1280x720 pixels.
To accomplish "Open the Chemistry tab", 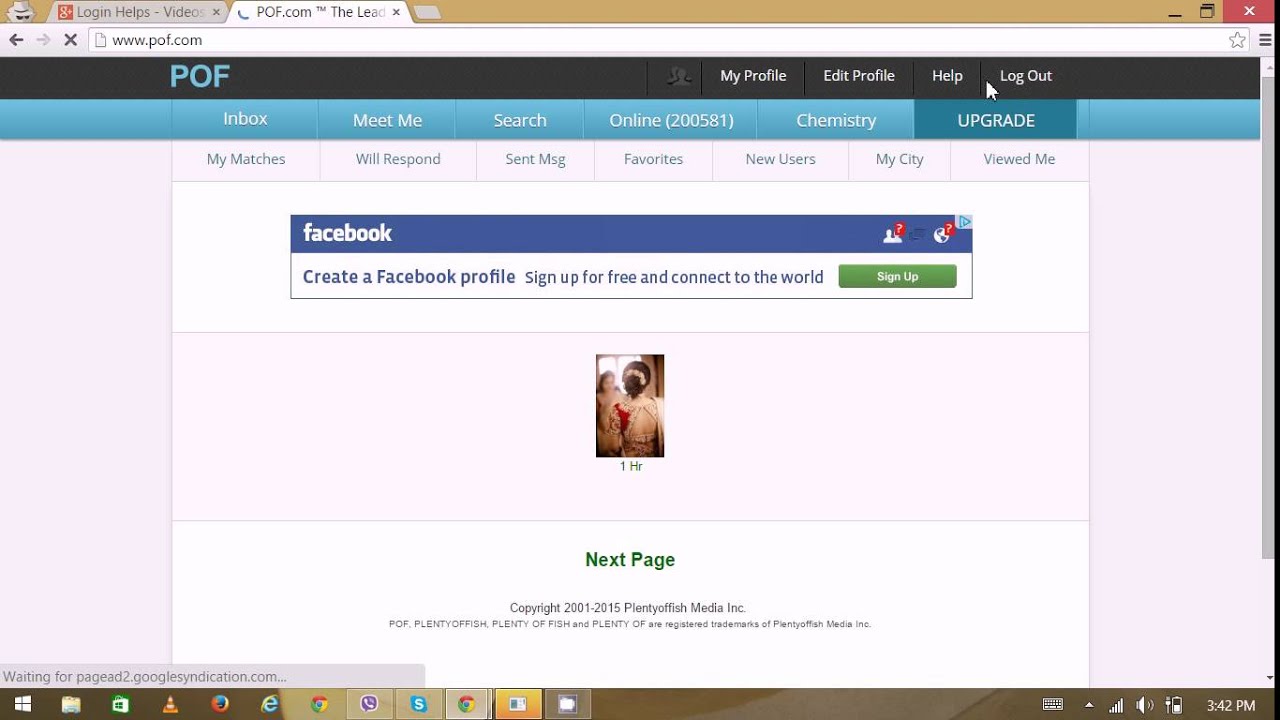I will (836, 120).
